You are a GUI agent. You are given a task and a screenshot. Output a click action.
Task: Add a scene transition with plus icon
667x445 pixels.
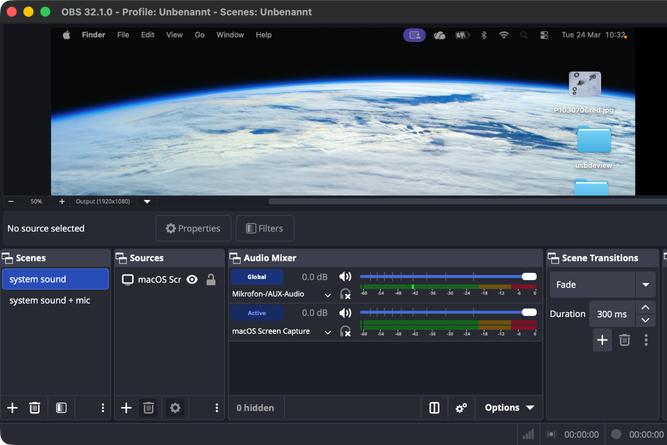click(x=602, y=340)
